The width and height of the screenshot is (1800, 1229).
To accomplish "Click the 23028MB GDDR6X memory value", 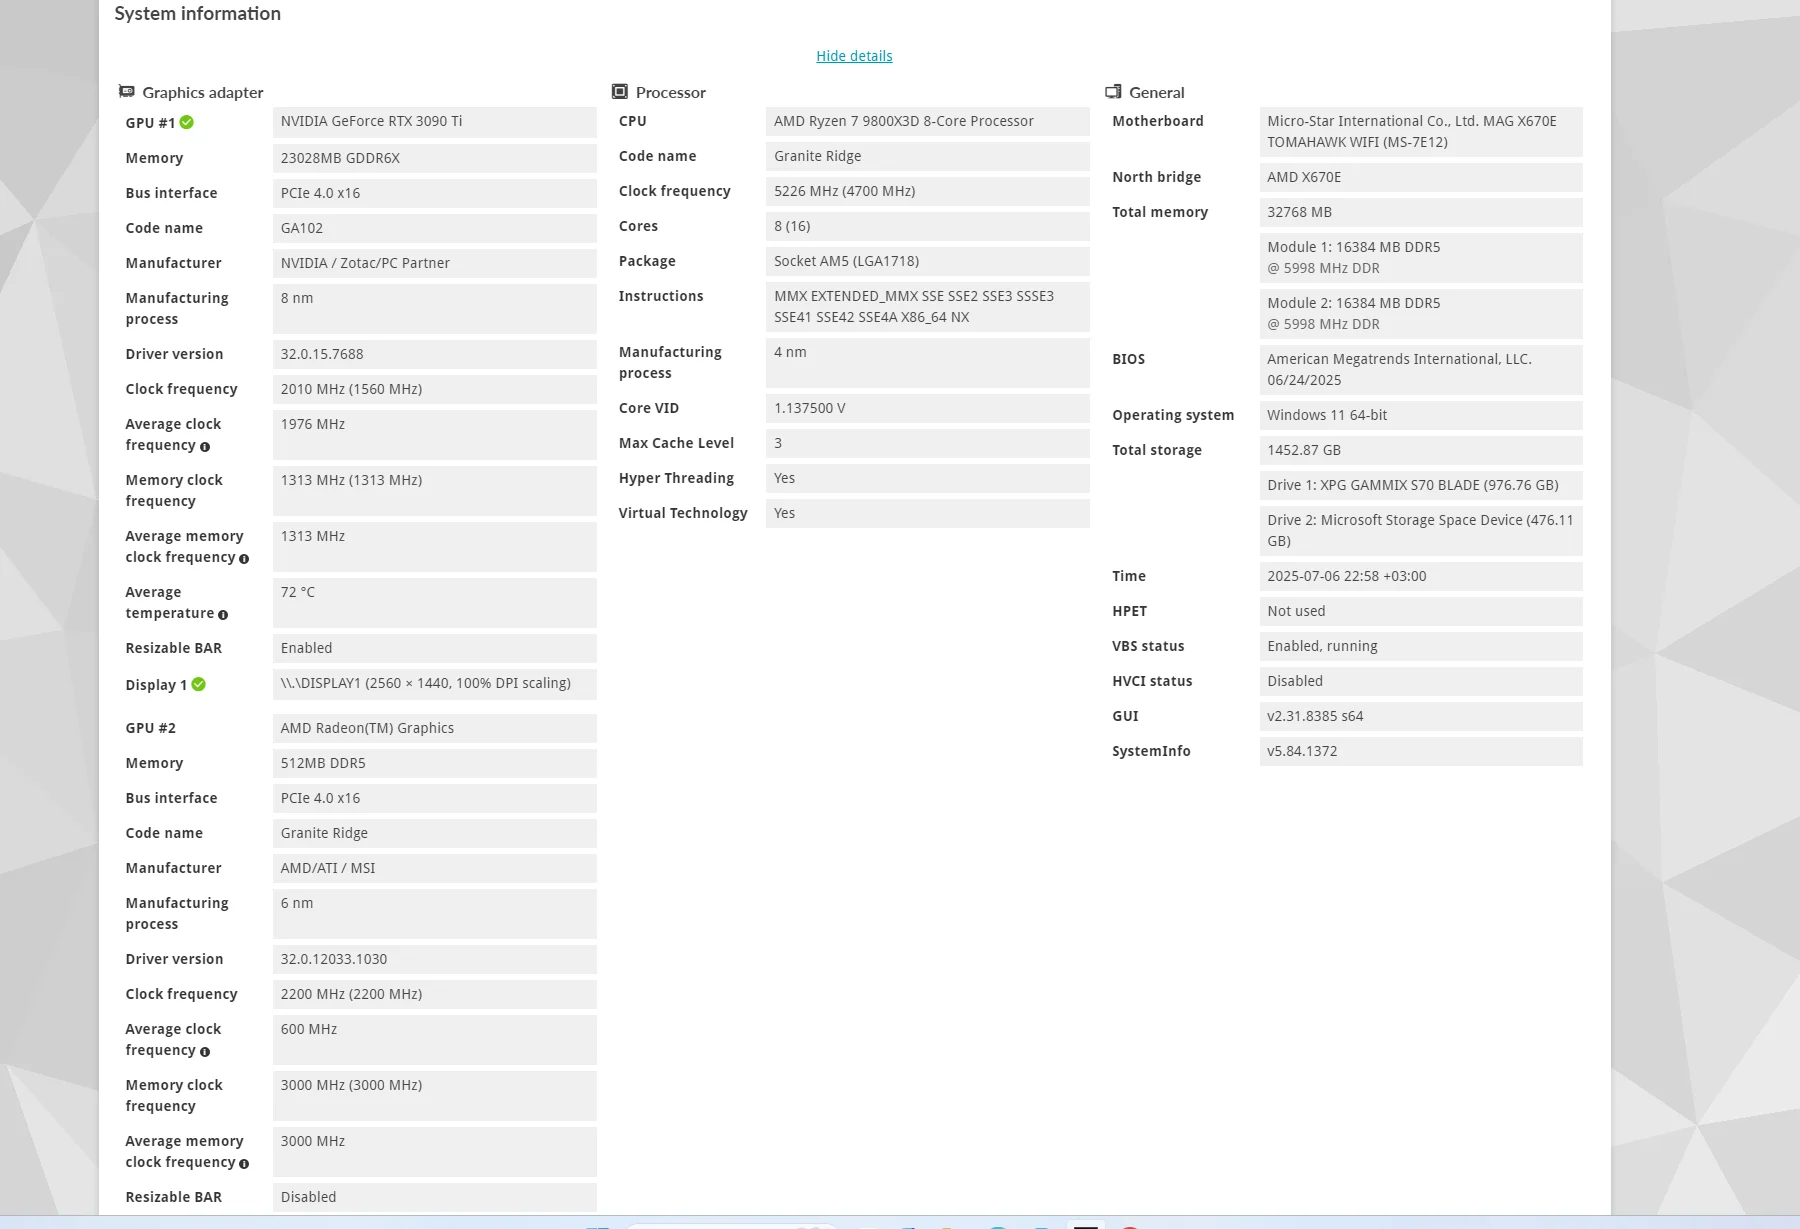I will pyautogui.click(x=435, y=158).
